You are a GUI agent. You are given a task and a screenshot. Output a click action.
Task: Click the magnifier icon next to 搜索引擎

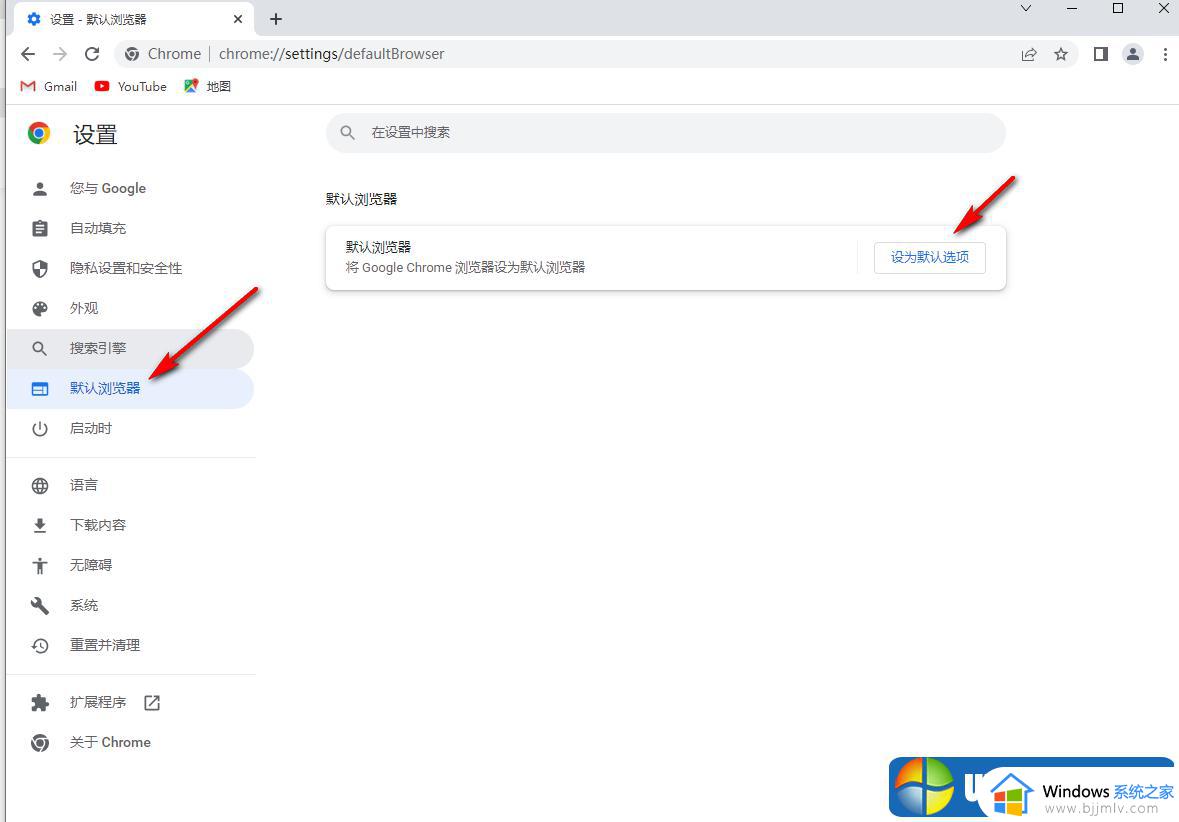click(x=40, y=348)
